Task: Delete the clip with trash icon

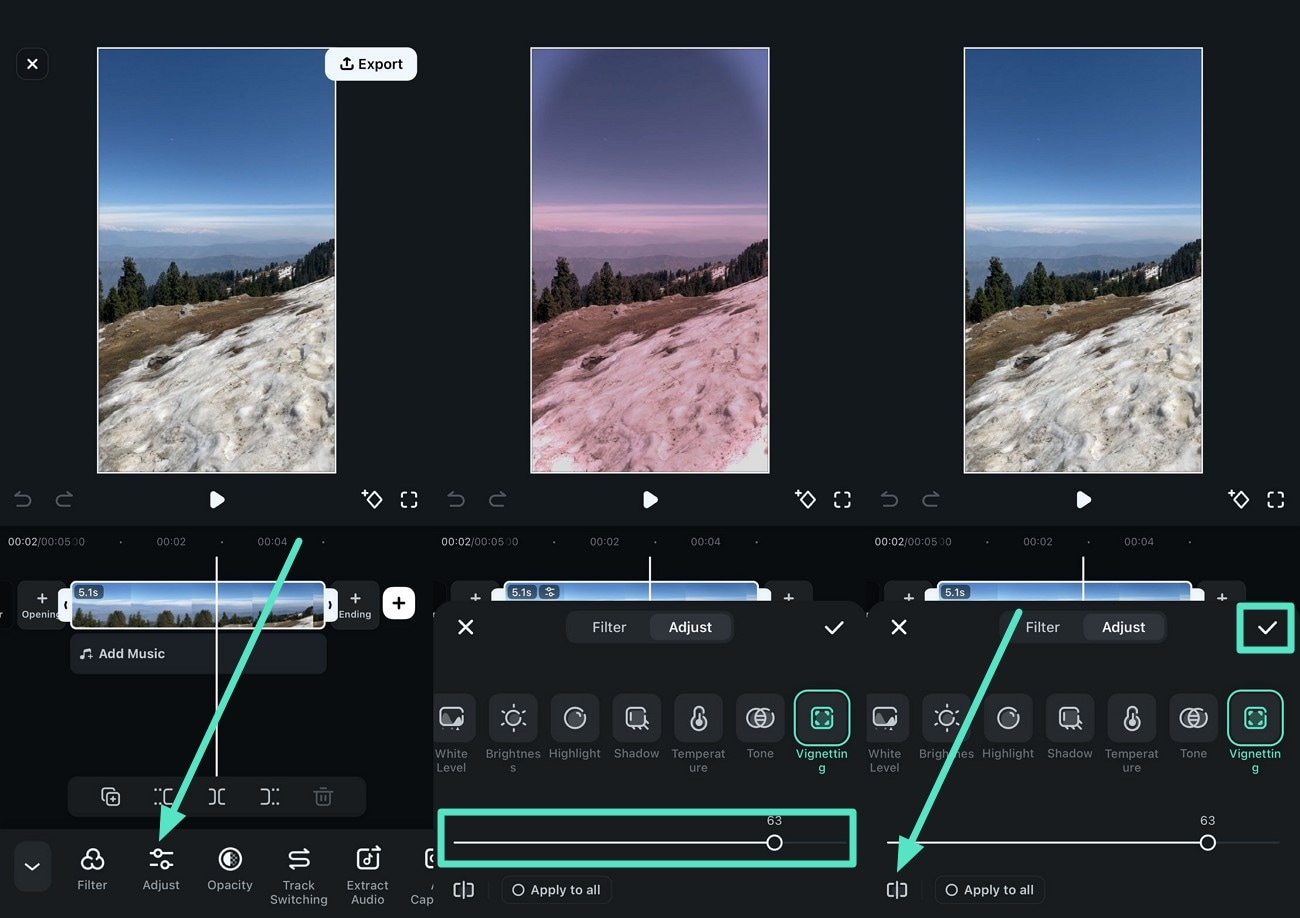Action: tap(323, 797)
